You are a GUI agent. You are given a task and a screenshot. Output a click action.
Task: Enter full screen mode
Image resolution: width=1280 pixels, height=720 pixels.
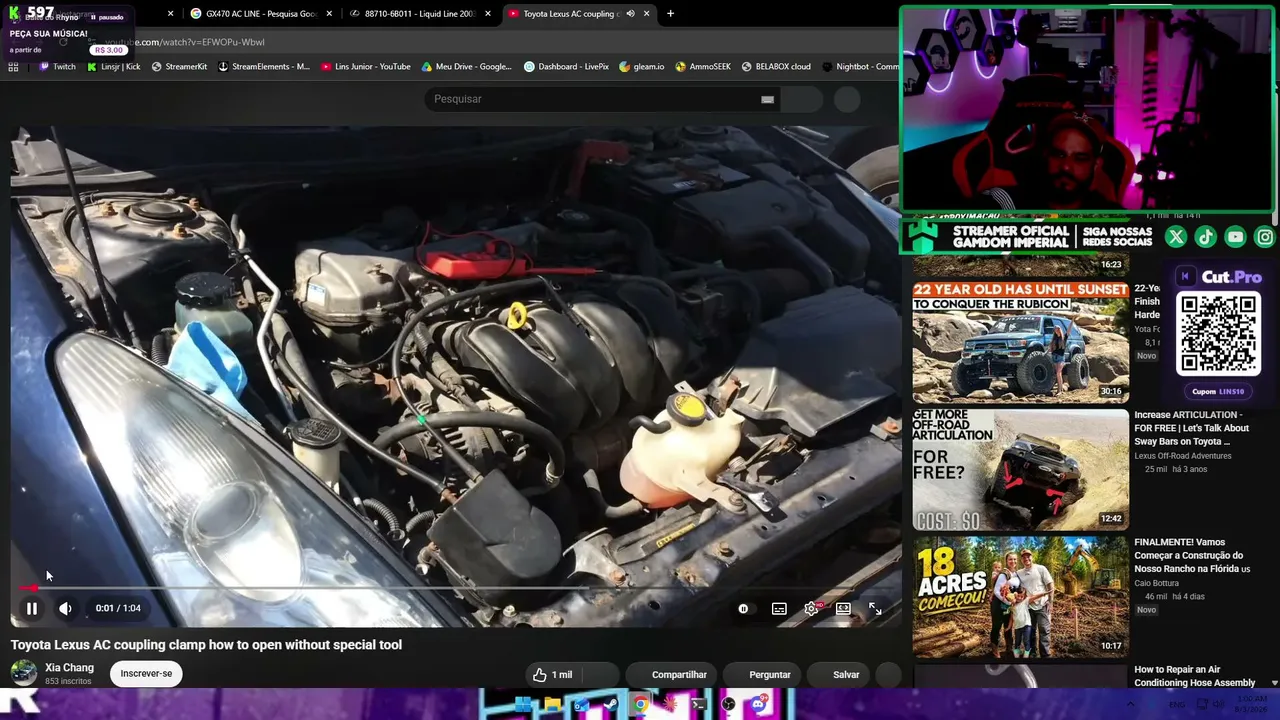[x=875, y=608]
